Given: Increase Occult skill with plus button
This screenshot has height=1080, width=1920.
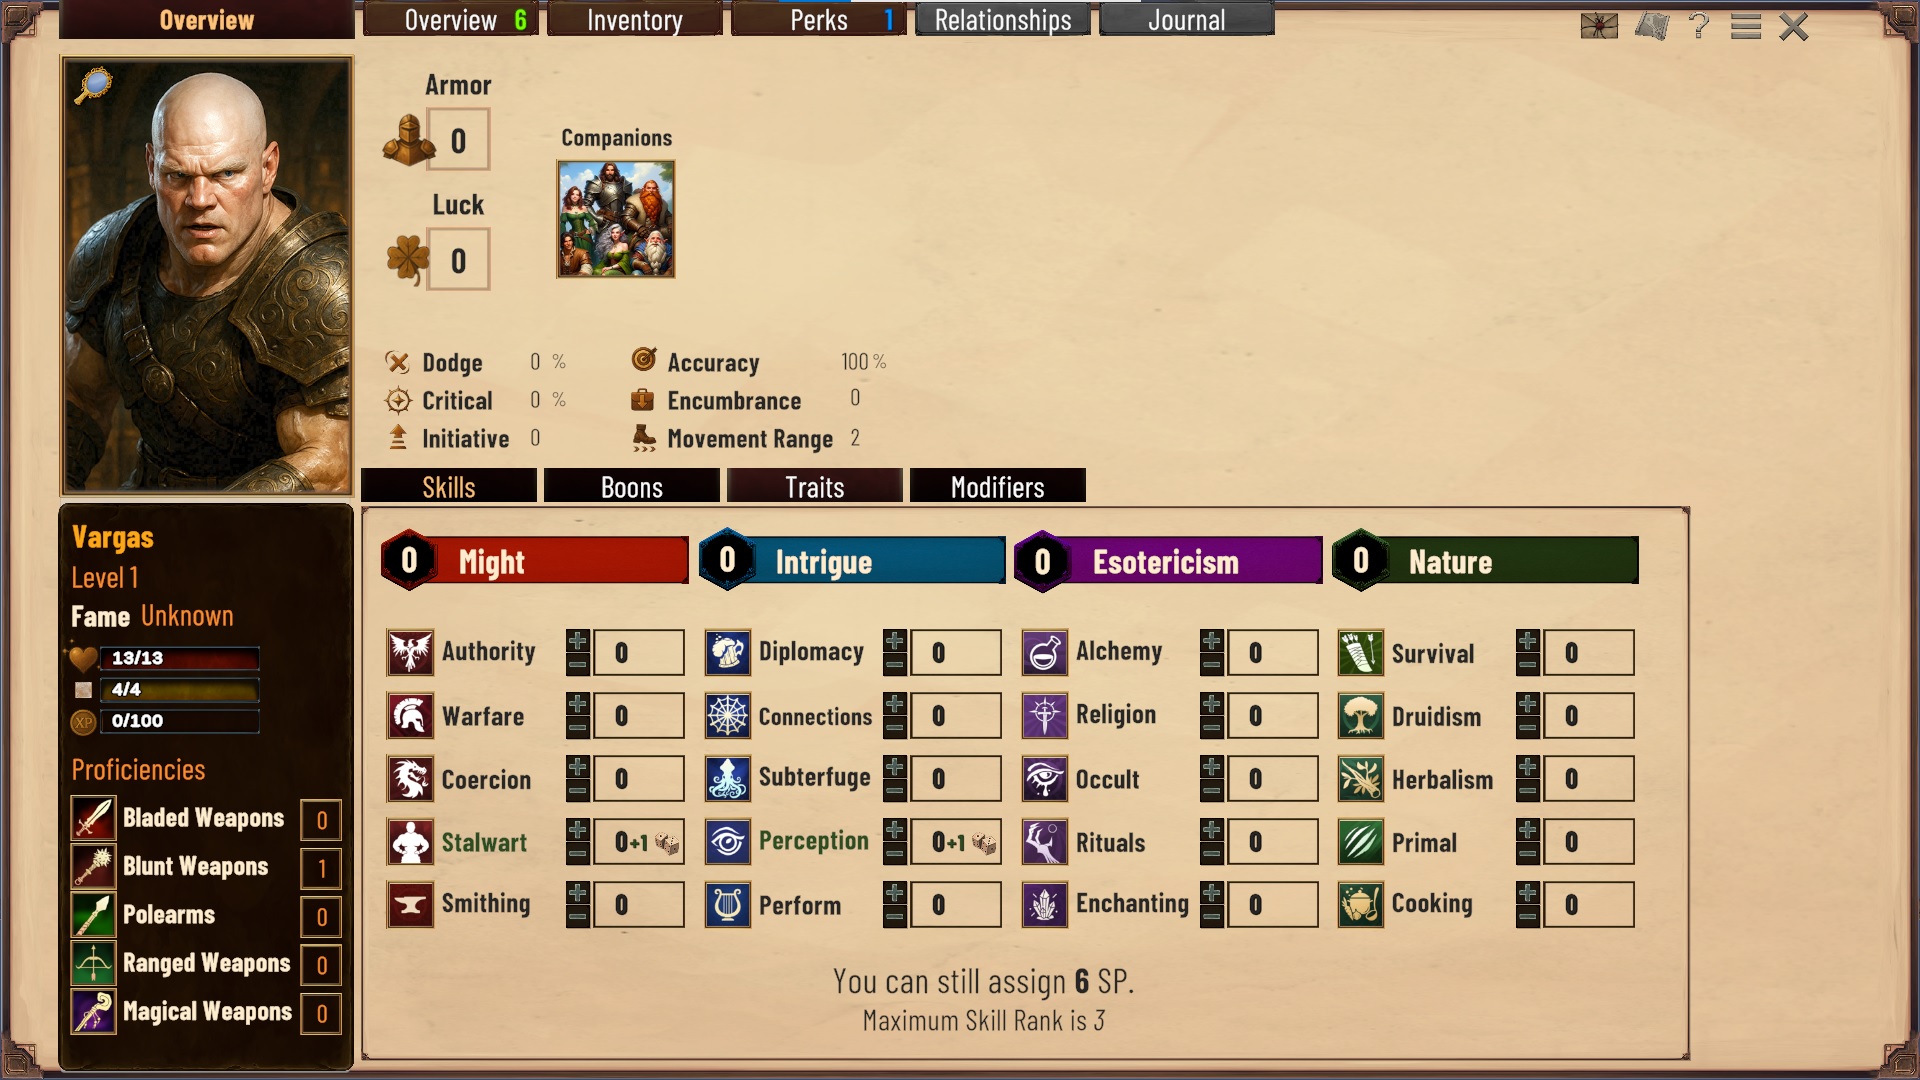Looking at the screenshot, I should [x=1211, y=767].
